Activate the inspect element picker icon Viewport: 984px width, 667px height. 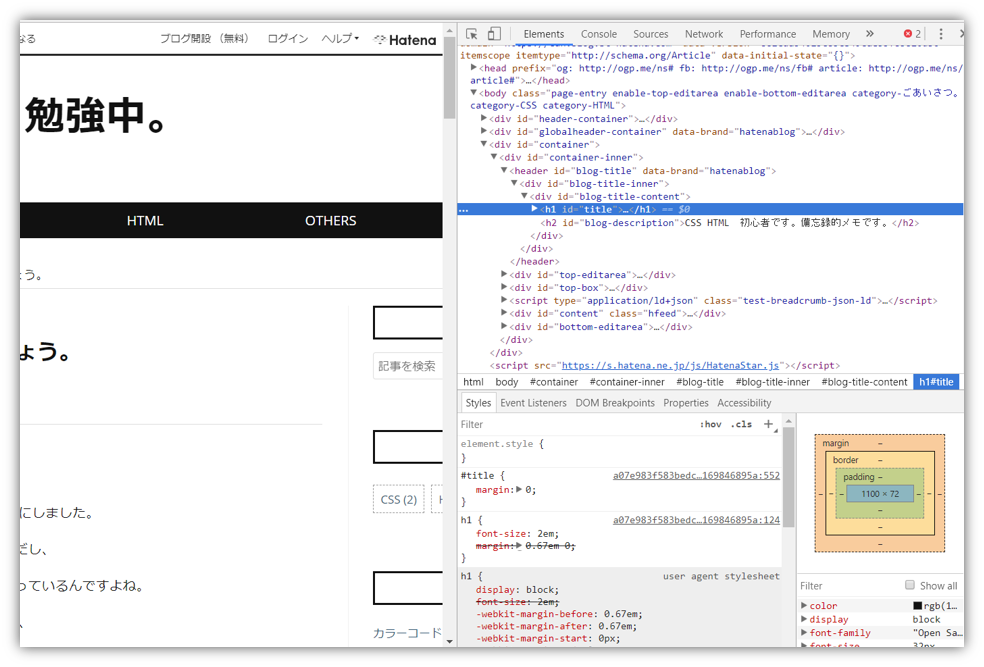(472, 34)
